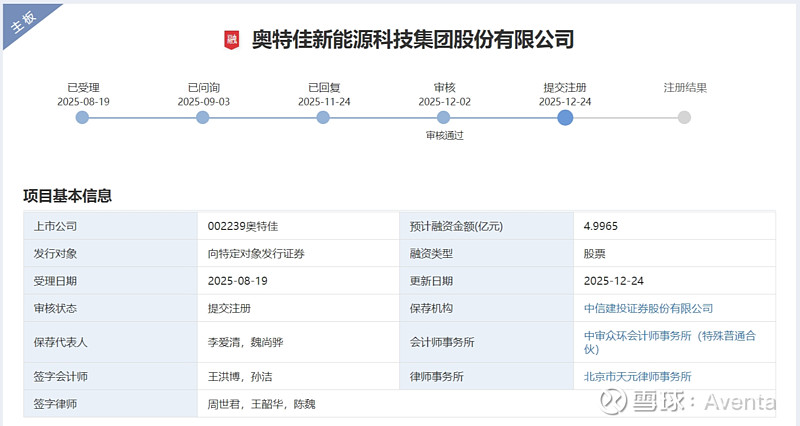Click the 更新日期 value 2025-12-24 in table

point(614,281)
